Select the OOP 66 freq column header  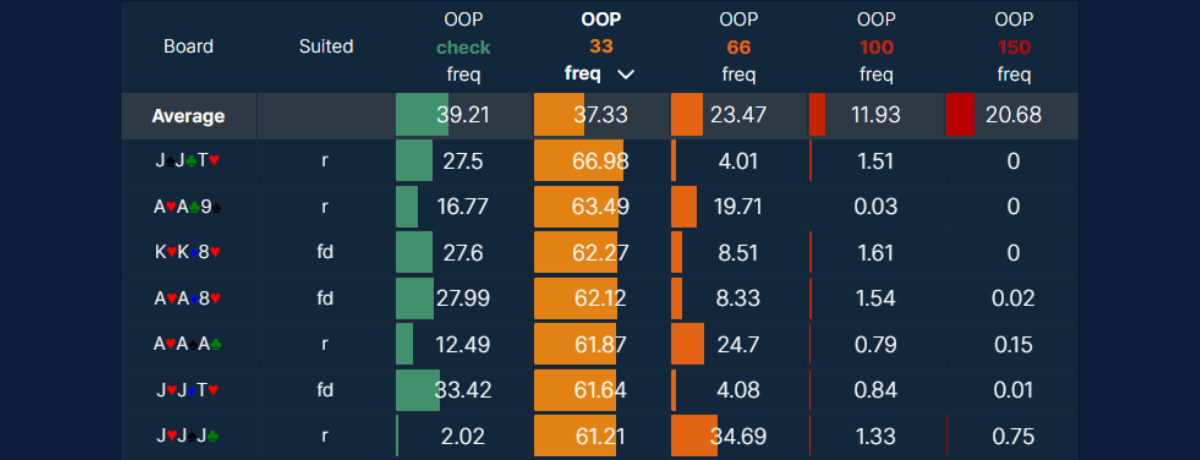[738, 47]
